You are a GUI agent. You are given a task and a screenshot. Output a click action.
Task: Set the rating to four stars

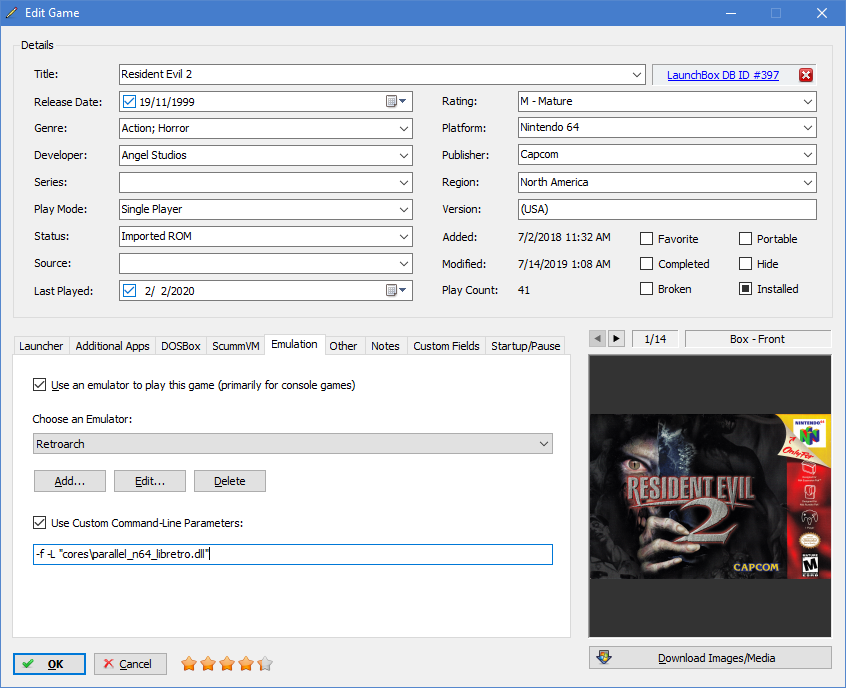click(x=246, y=664)
